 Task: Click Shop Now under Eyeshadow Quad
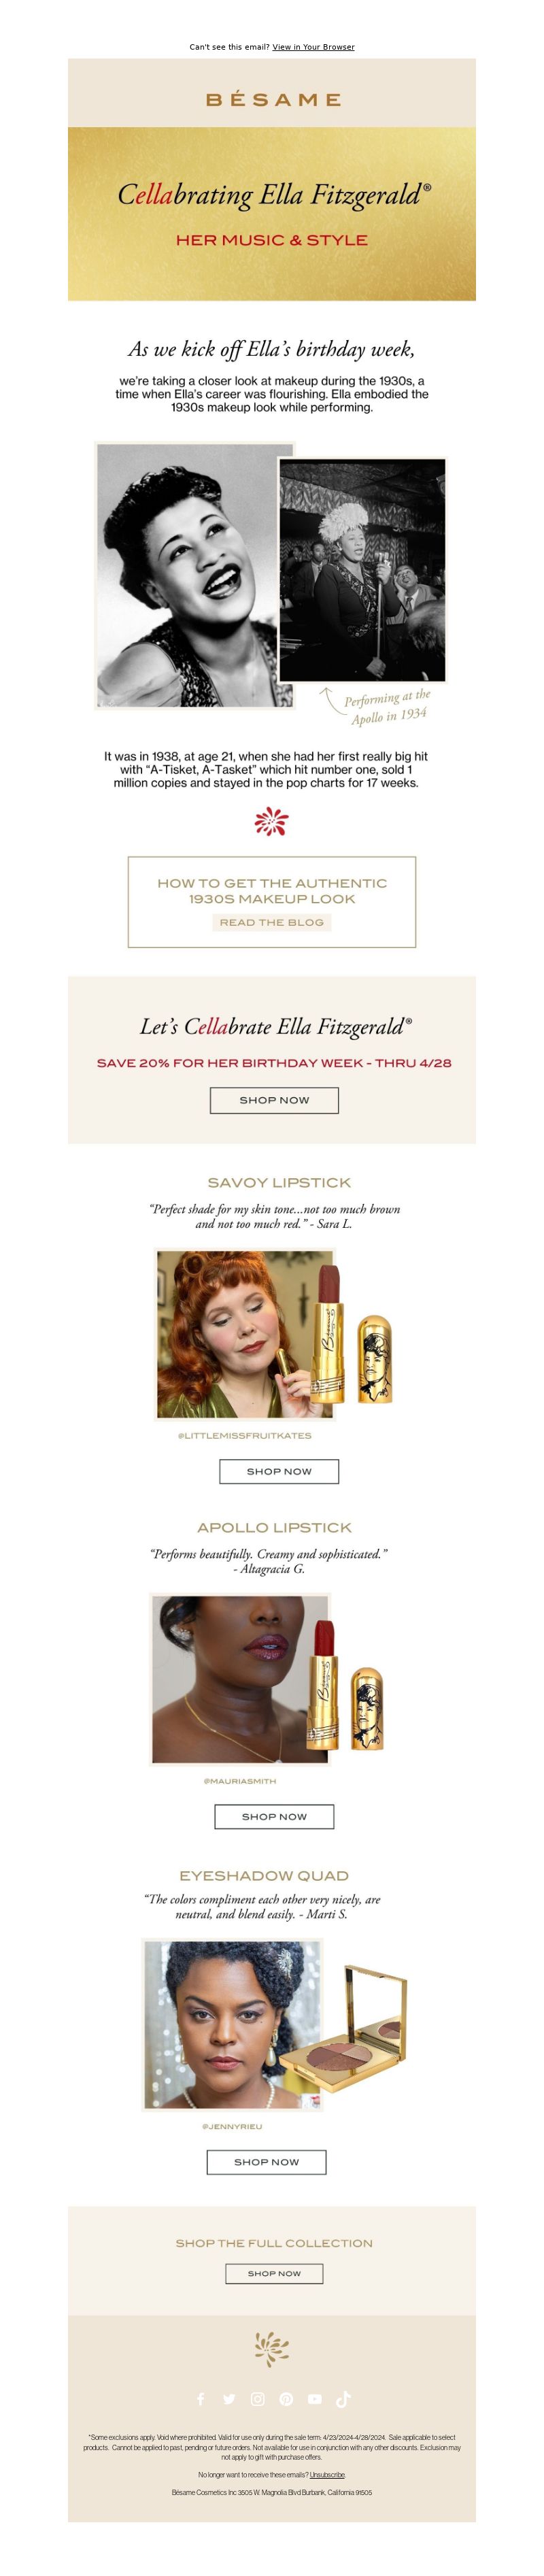[266, 2161]
